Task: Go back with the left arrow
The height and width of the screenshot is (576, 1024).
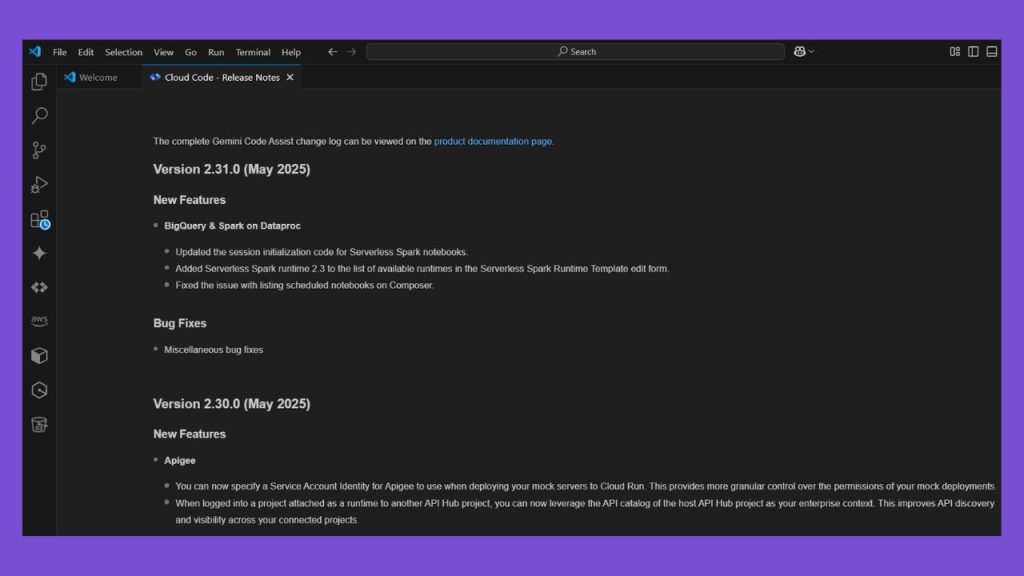Action: point(332,52)
